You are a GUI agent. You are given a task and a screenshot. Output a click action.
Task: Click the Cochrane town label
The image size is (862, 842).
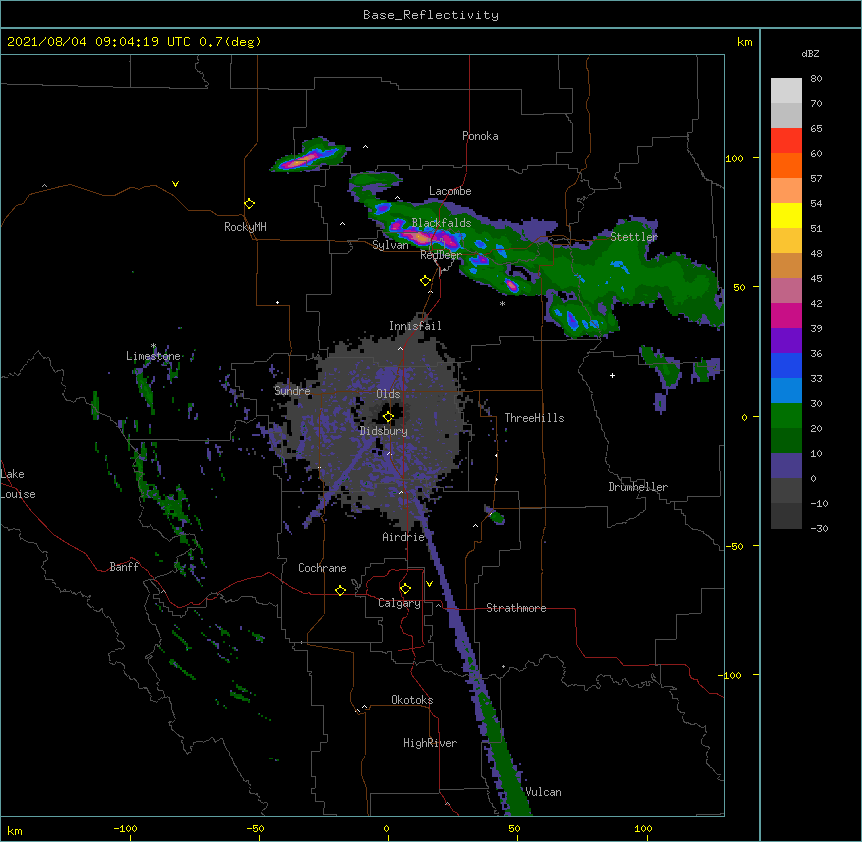pos(322,568)
